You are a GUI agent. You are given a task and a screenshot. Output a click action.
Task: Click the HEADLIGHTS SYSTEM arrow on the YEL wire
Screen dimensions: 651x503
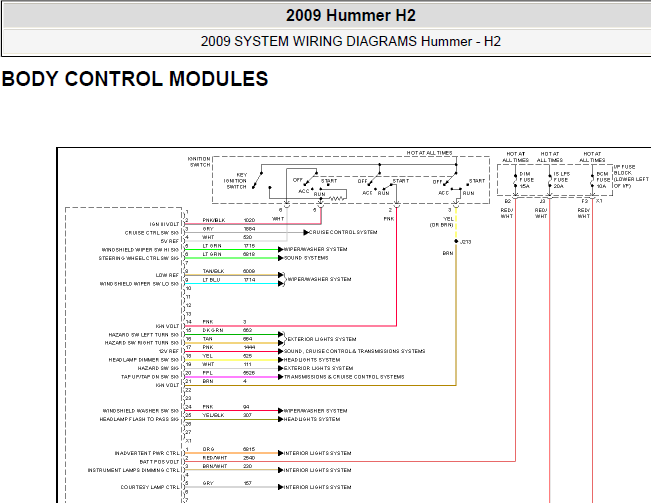[x=309, y=360]
